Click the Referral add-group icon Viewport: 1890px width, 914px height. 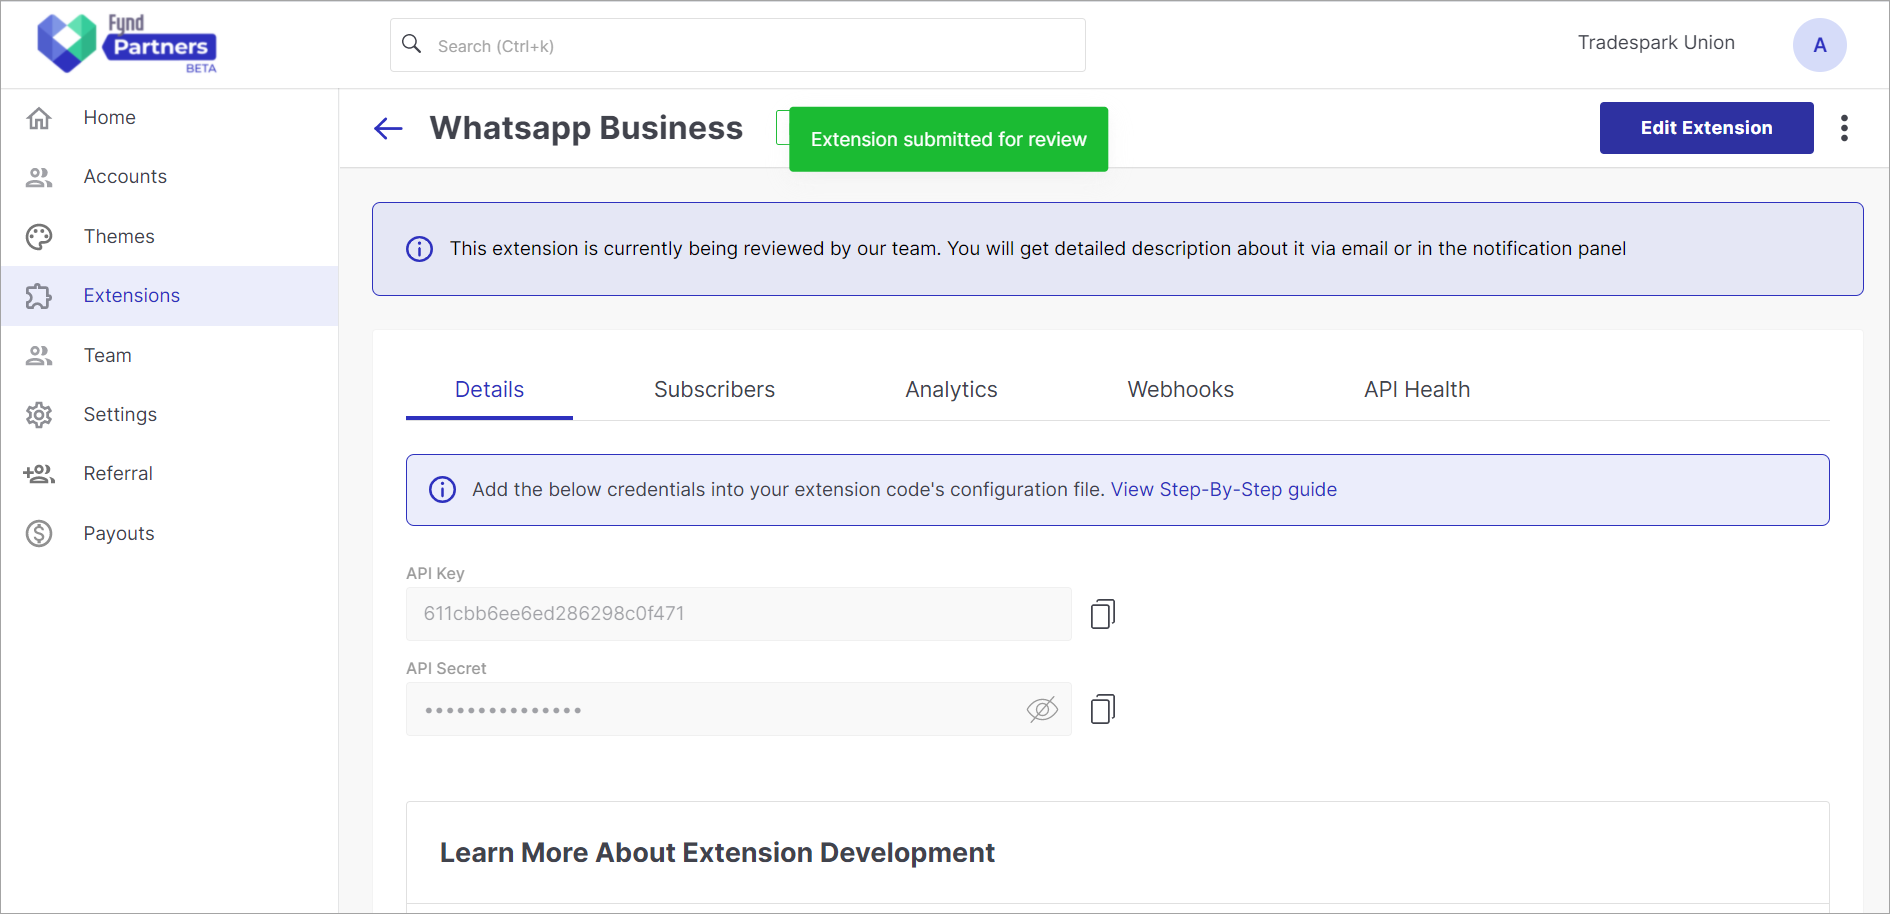[39, 474]
